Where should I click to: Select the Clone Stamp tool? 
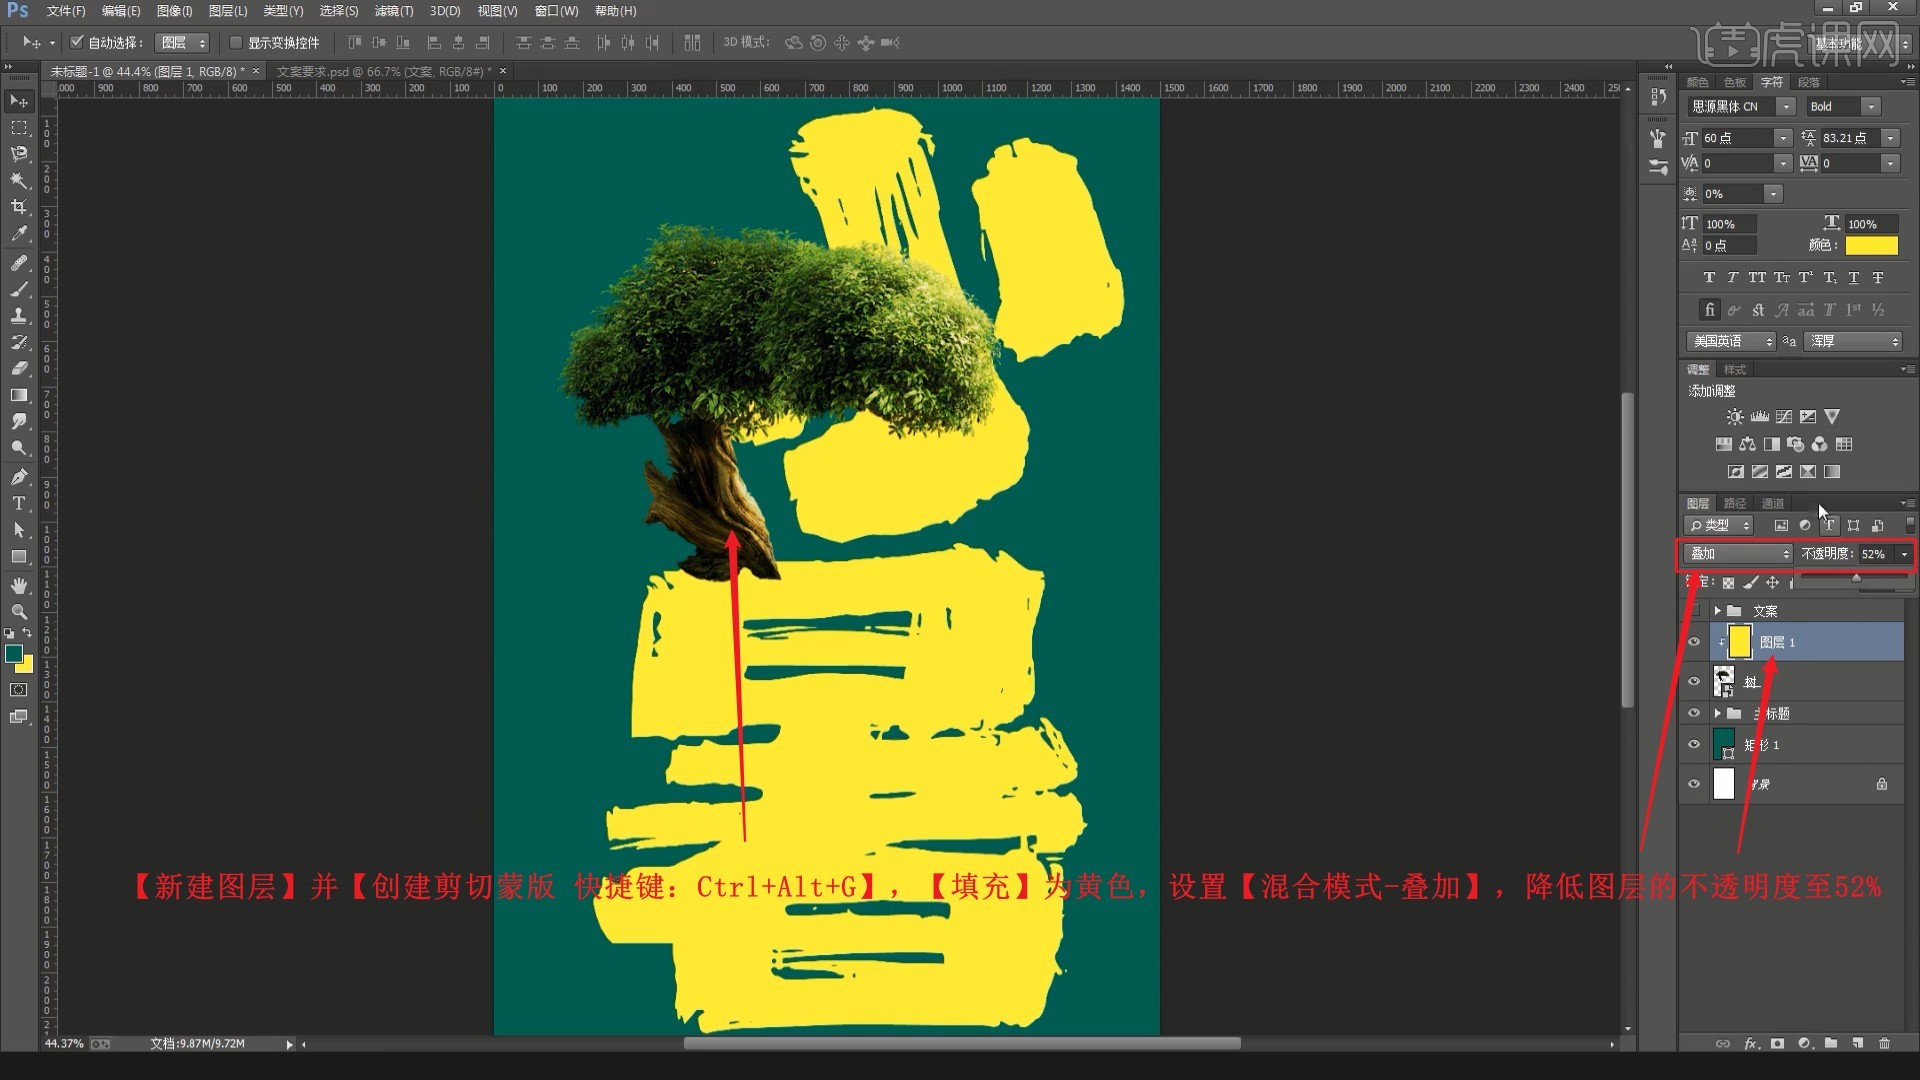click(x=19, y=315)
